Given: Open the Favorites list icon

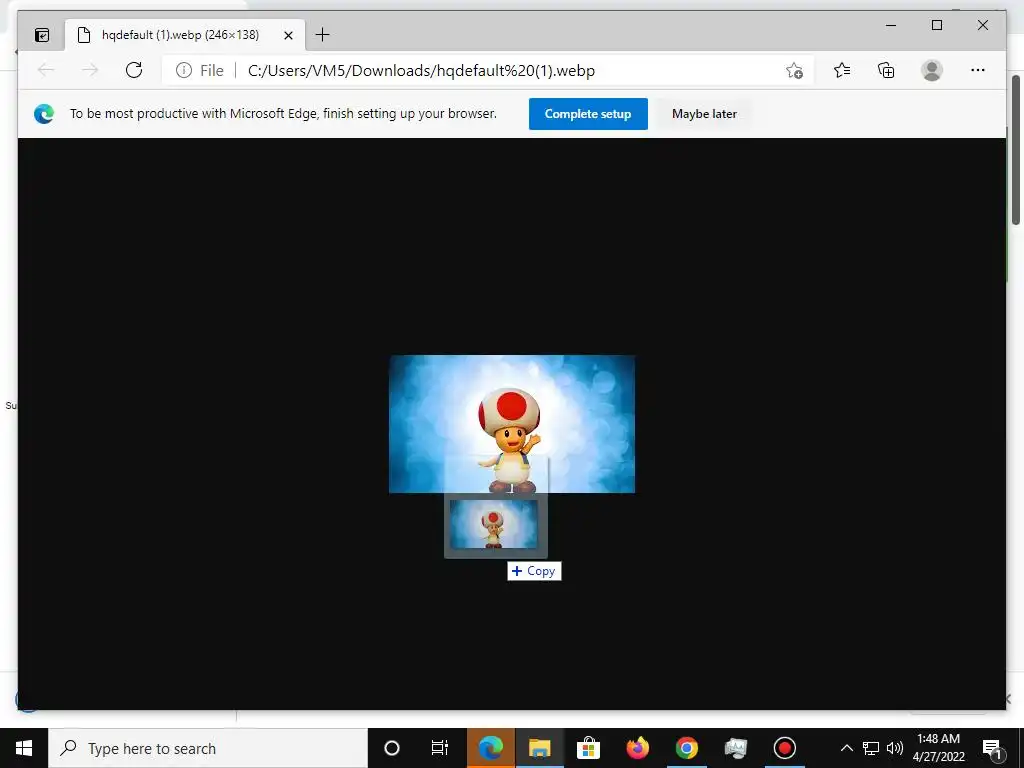Looking at the screenshot, I should click(x=842, y=70).
